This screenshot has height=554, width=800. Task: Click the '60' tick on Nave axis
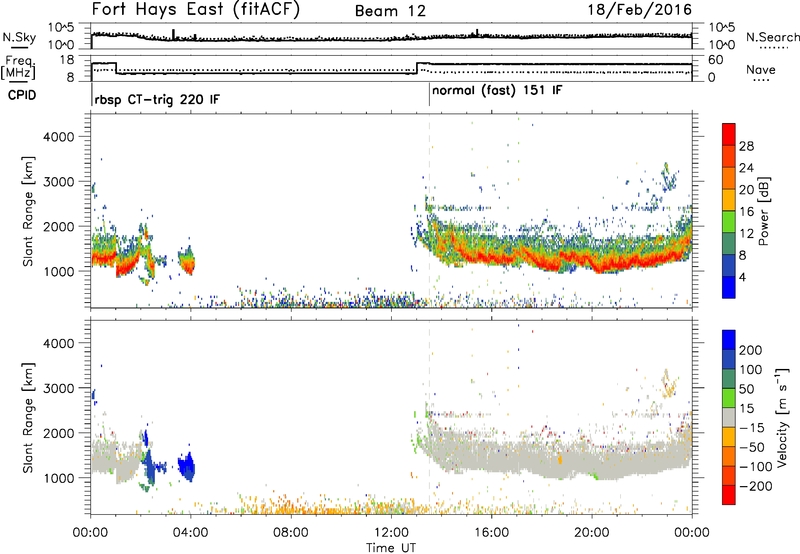coord(716,60)
